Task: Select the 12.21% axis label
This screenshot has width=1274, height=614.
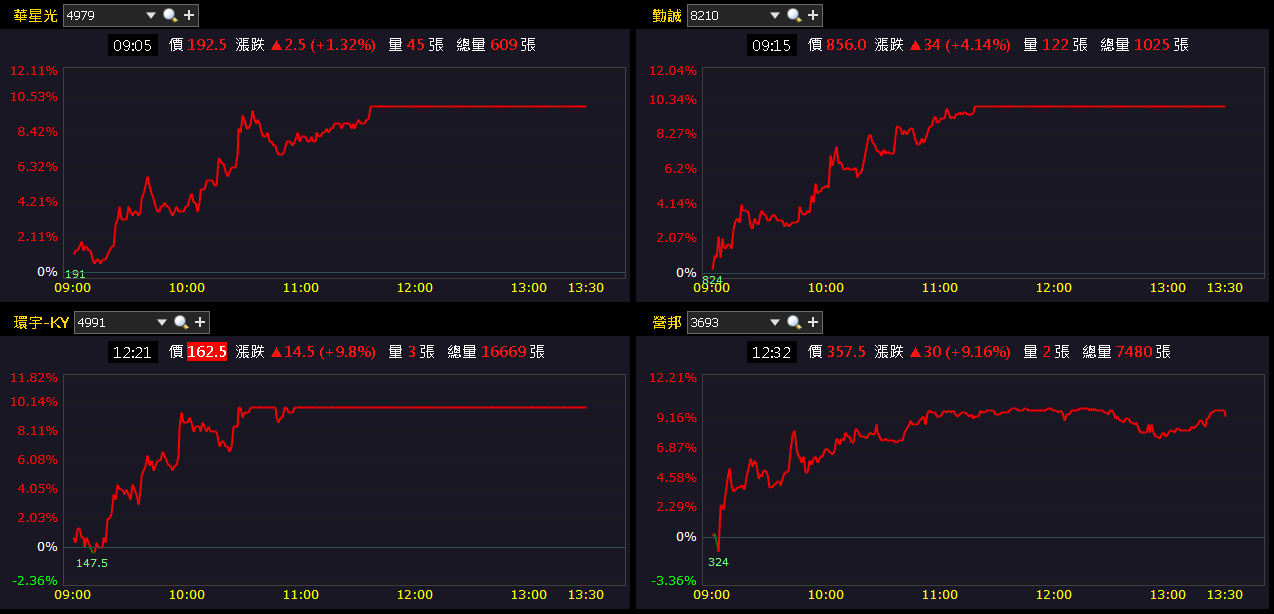Action: [x=673, y=377]
